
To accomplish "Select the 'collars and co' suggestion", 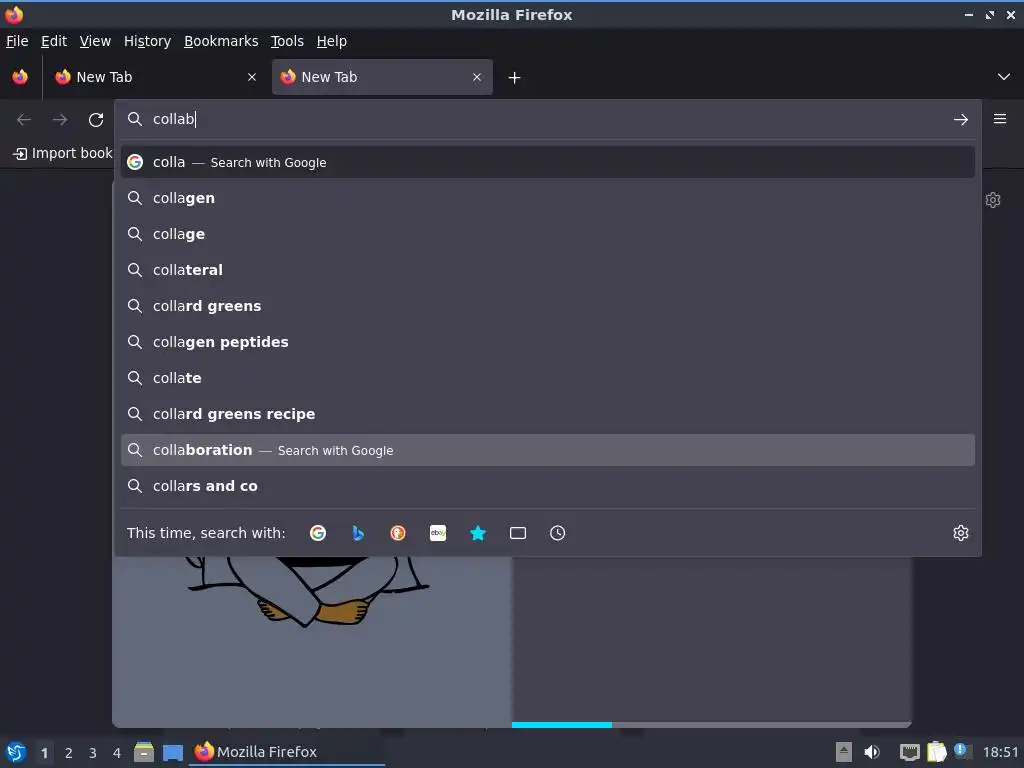I will coord(547,486).
